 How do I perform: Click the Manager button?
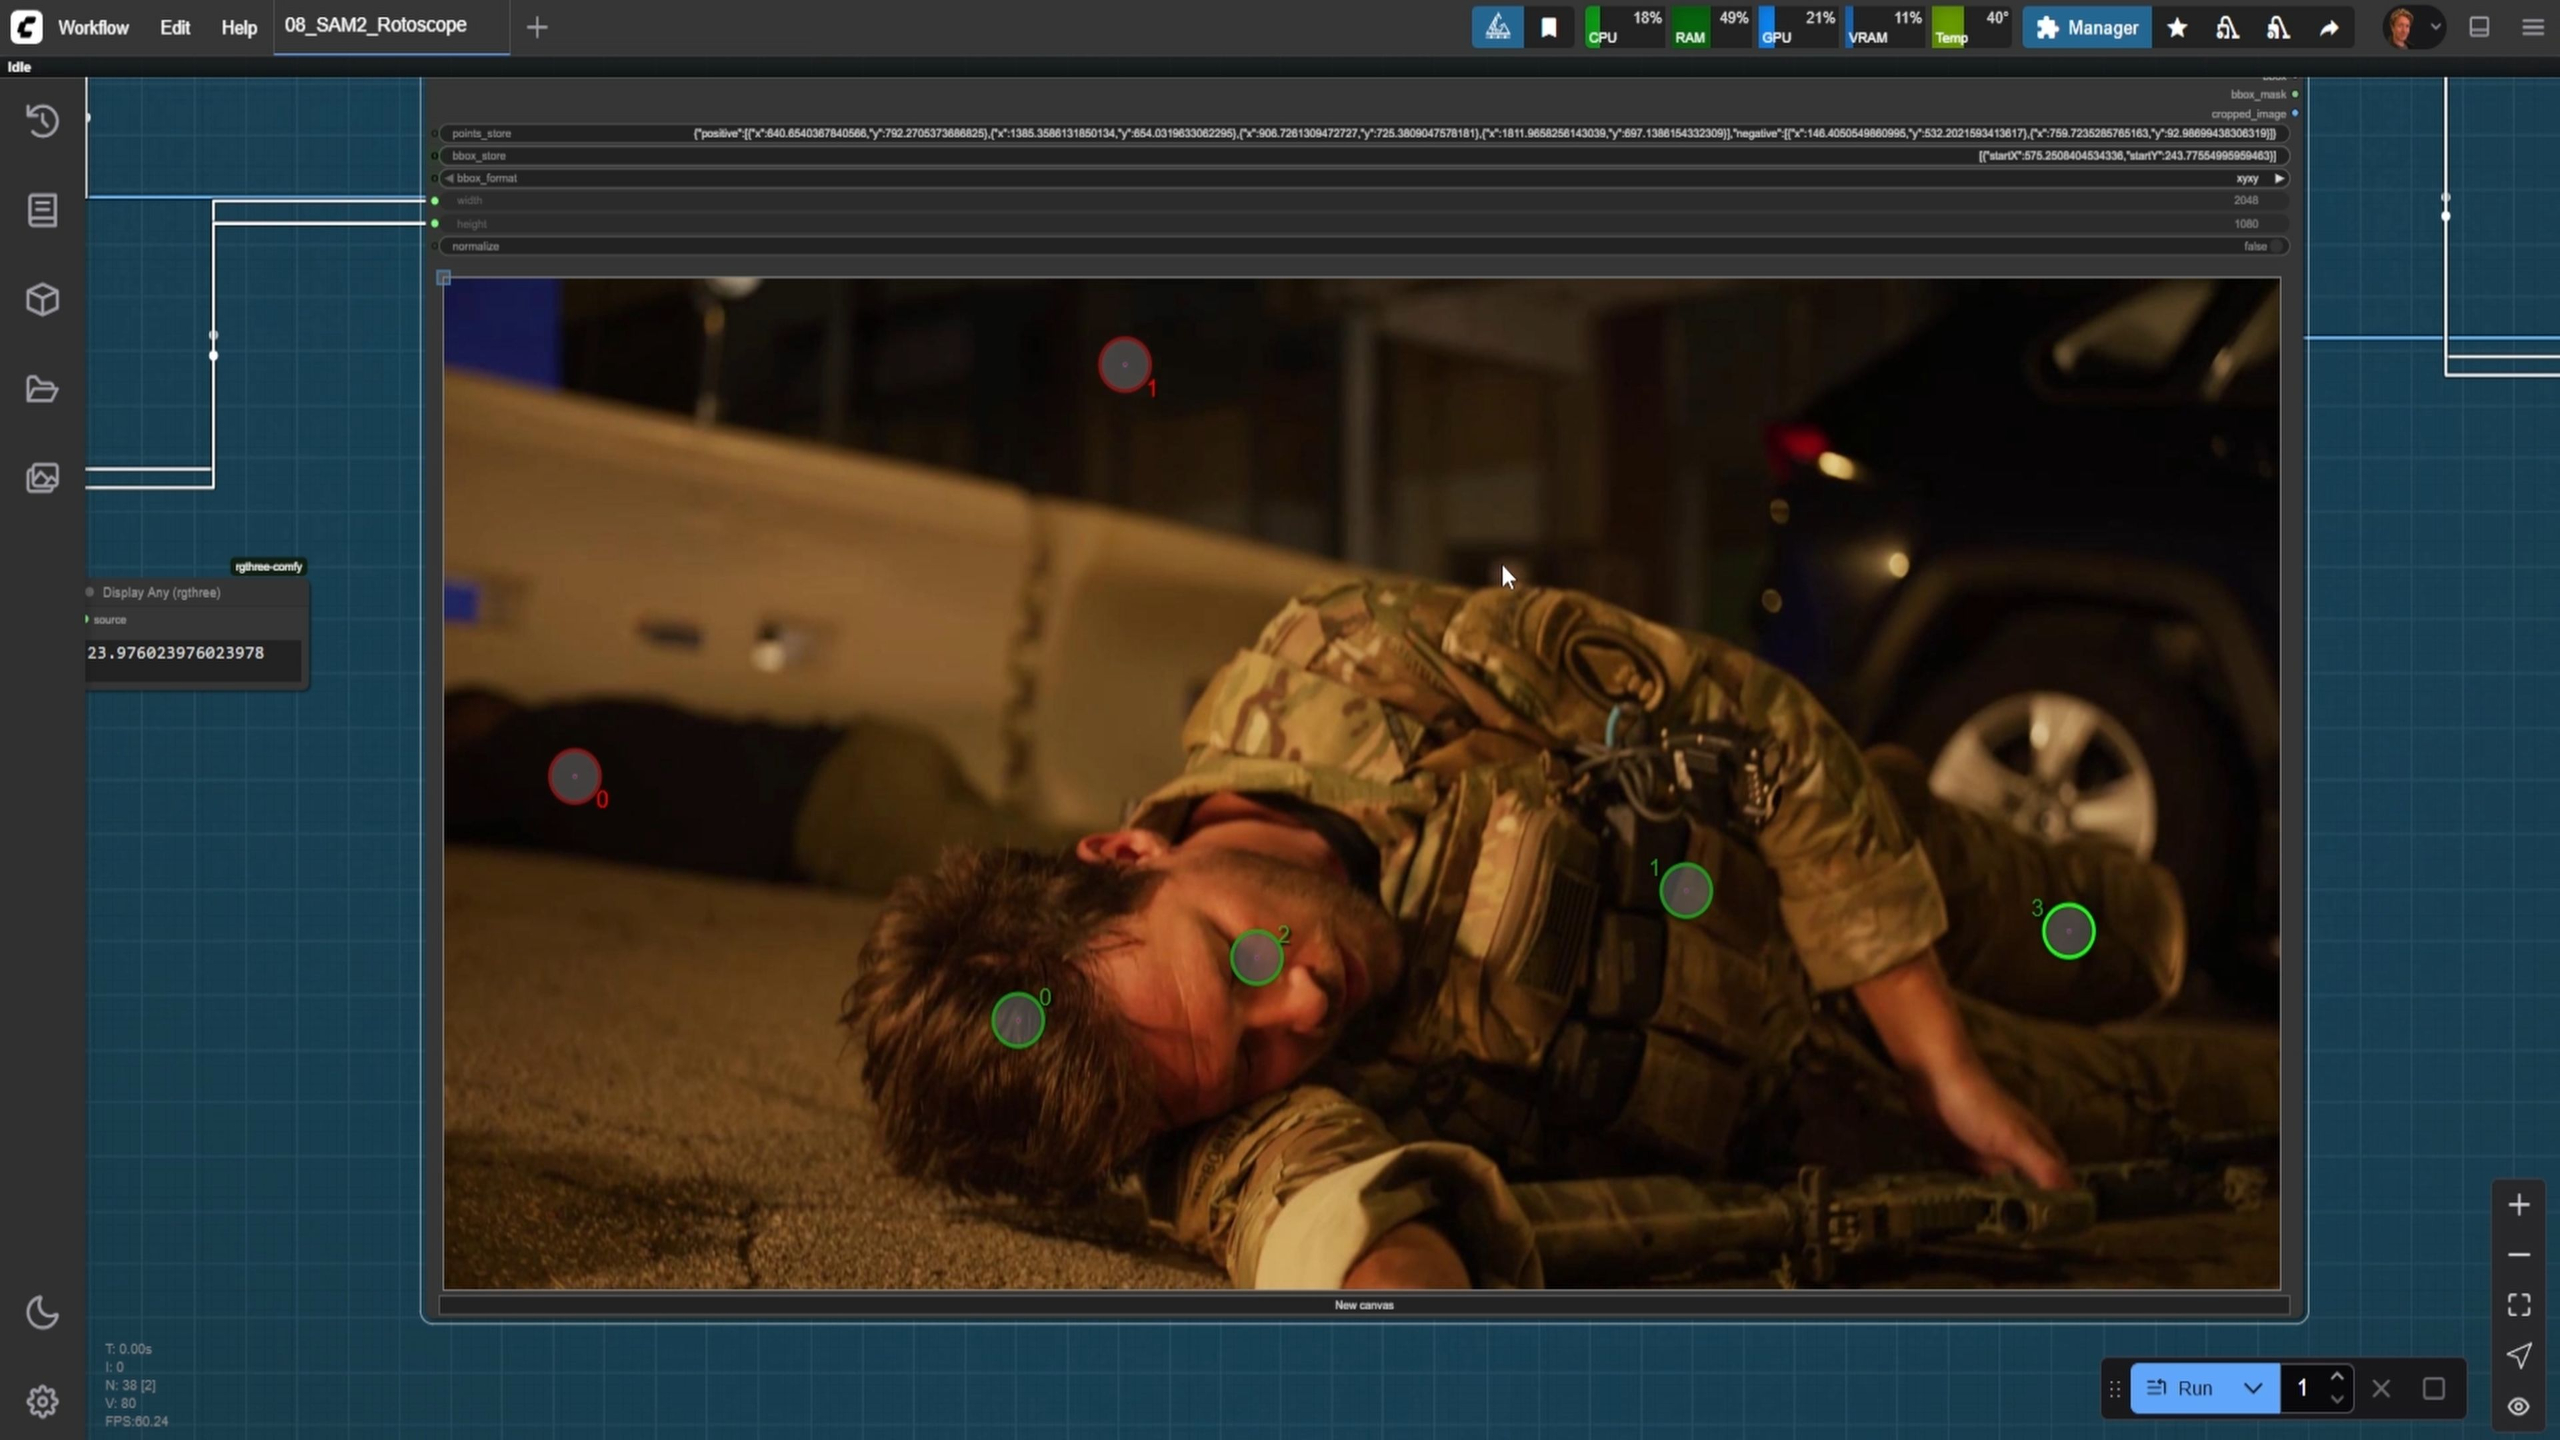tap(2087, 28)
